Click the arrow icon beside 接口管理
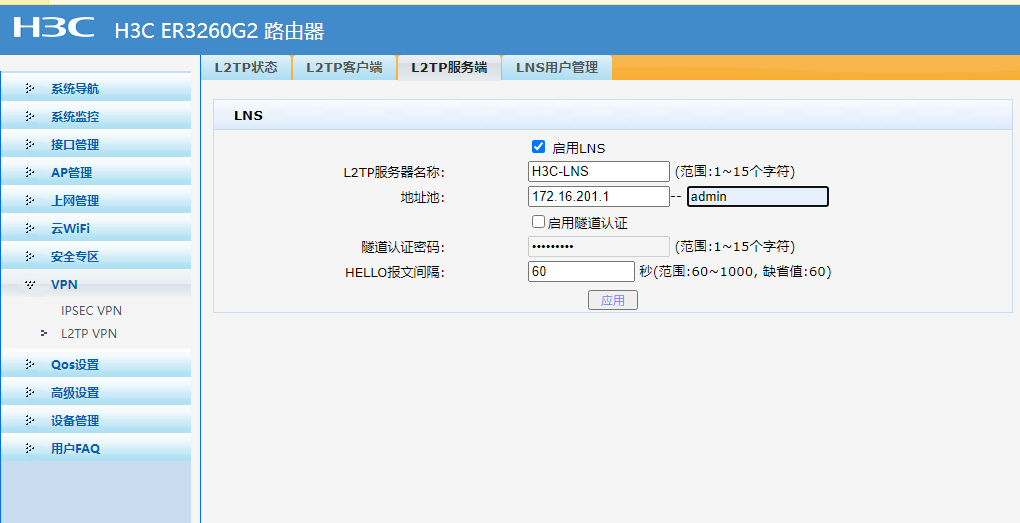Viewport: 1020px width, 523px height. coord(30,144)
